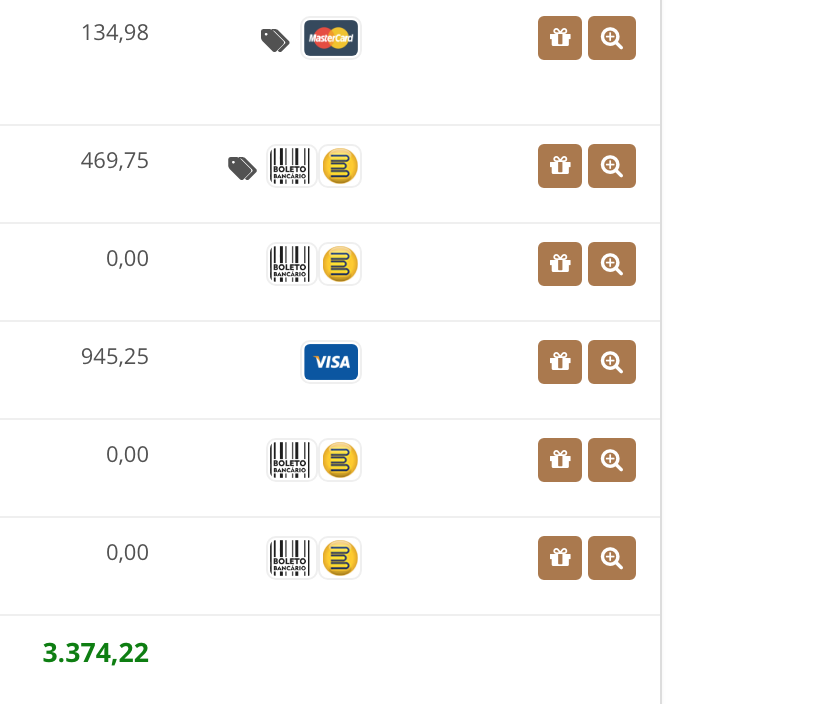
Task: Click gift button on the 469,75 row
Action: (560, 166)
